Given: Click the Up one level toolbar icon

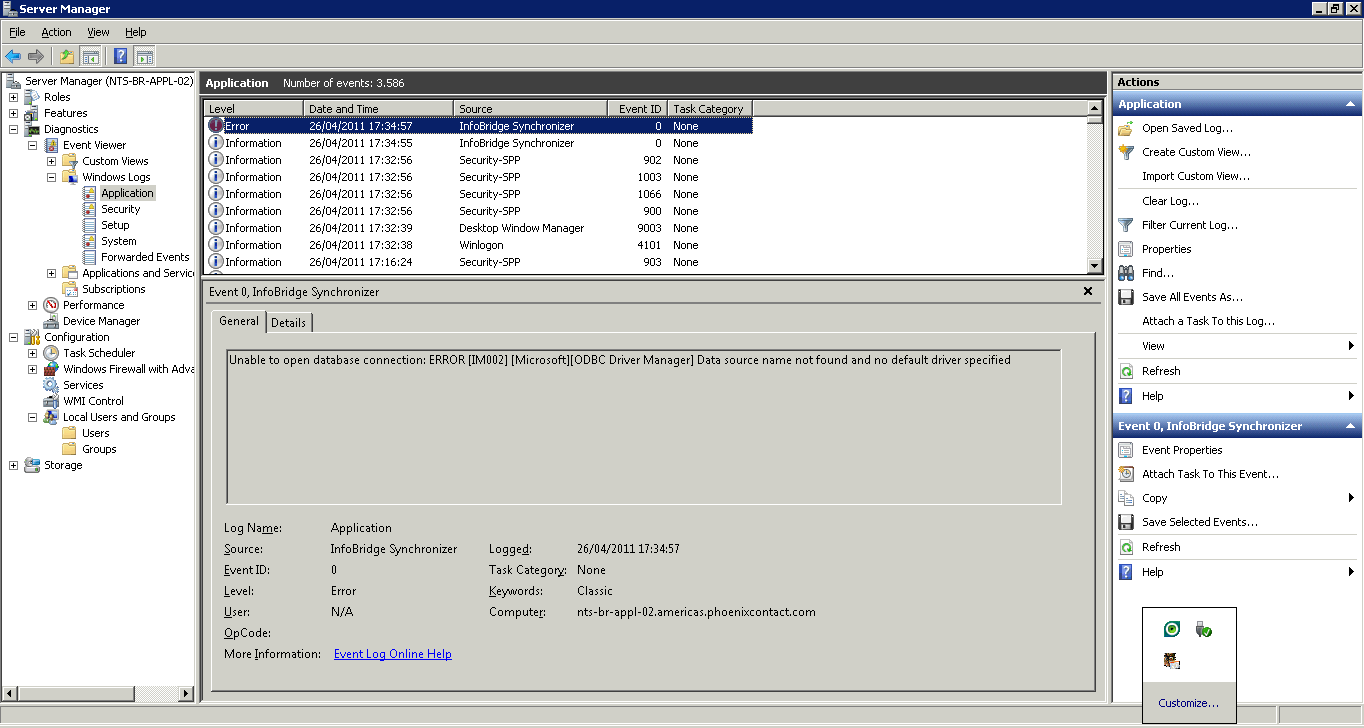Looking at the screenshot, I should tap(67, 56).
